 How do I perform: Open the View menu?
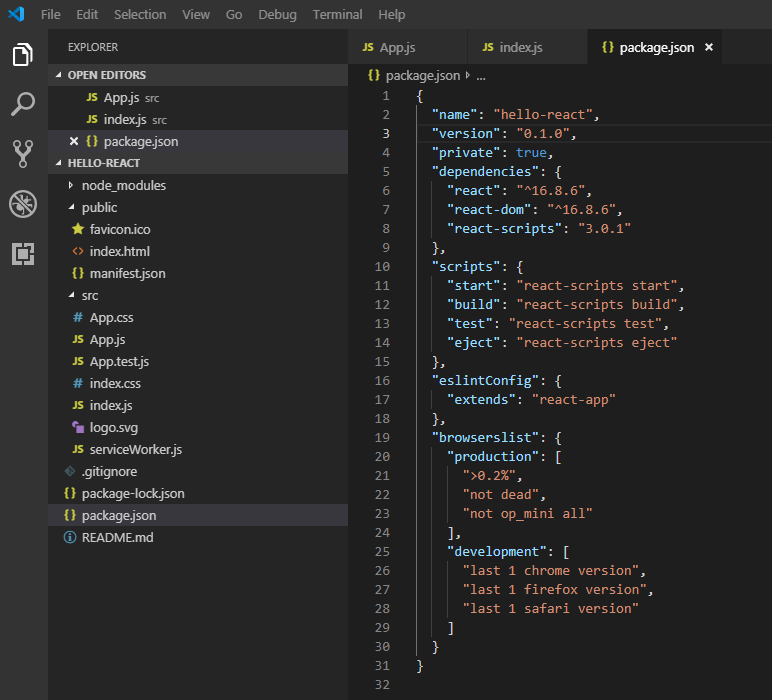196,15
